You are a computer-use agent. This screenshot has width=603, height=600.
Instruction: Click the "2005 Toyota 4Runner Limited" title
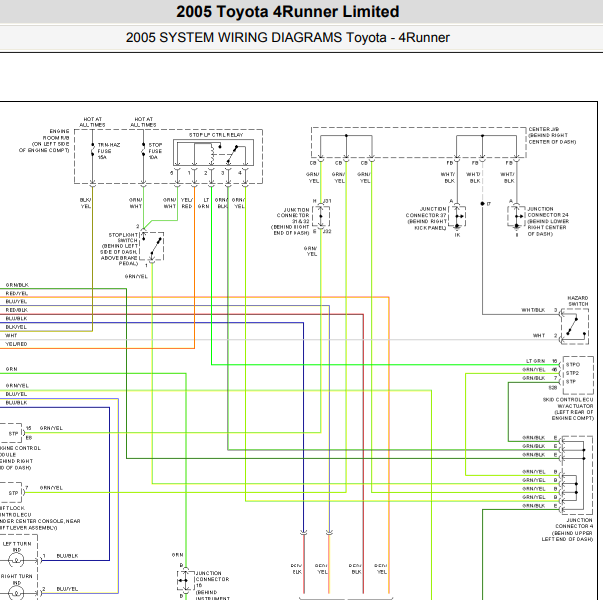[x=288, y=12]
